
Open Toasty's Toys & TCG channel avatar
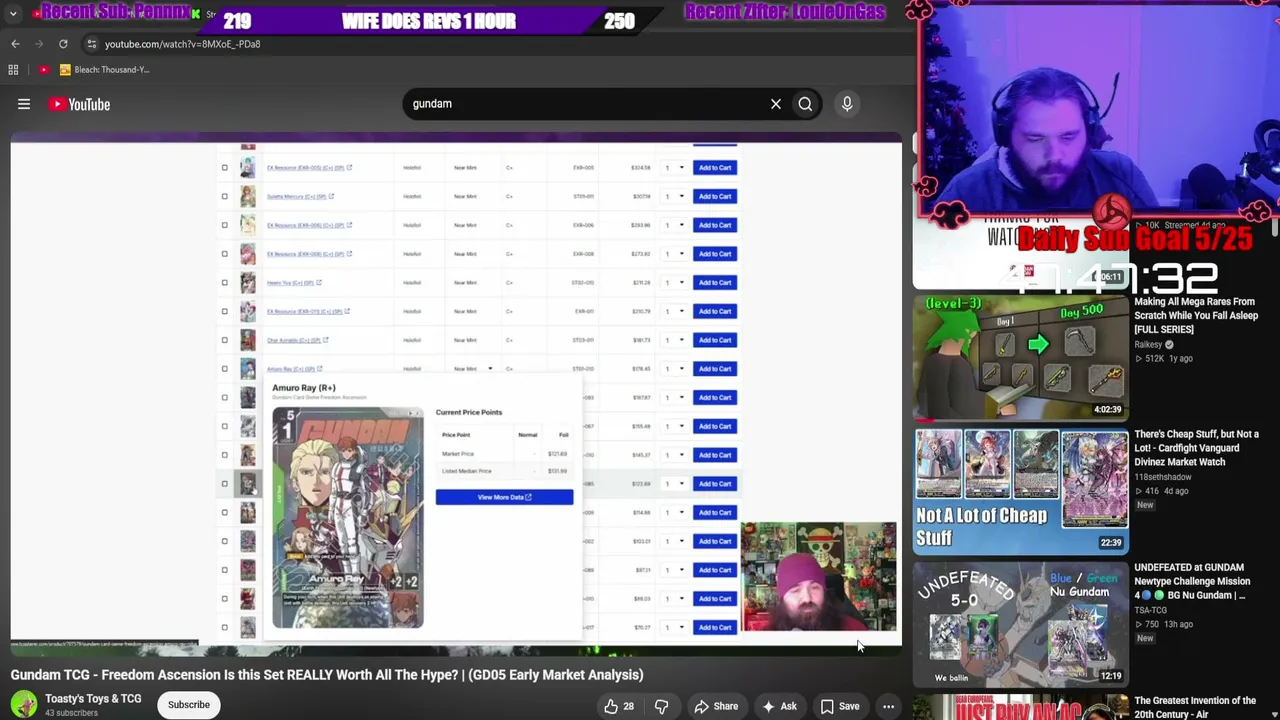pos(24,704)
